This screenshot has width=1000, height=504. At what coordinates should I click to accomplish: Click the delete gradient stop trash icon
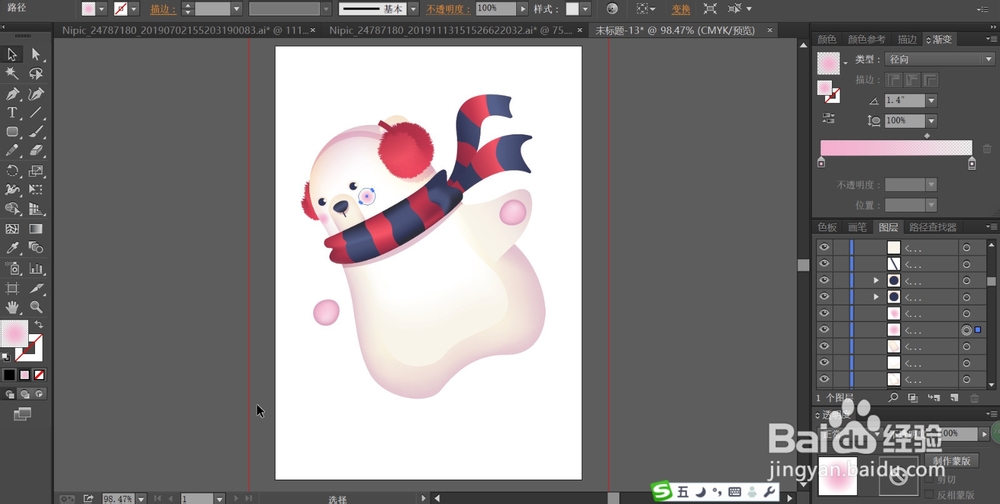[x=987, y=149]
